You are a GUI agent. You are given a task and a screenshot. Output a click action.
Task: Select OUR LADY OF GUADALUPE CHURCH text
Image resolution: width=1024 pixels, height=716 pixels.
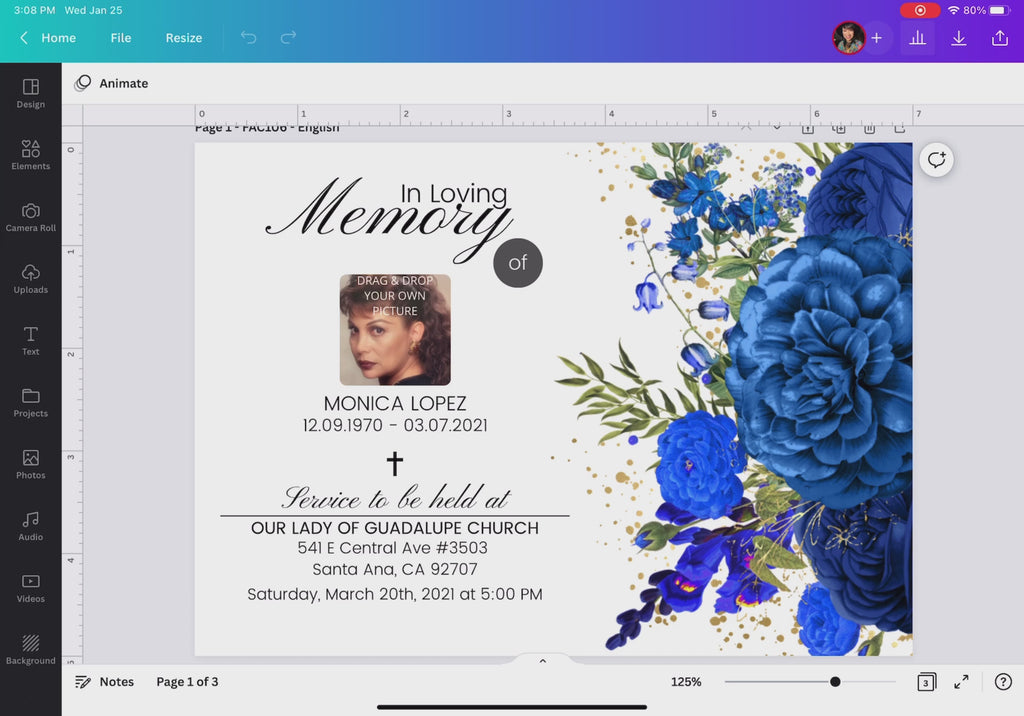395,528
